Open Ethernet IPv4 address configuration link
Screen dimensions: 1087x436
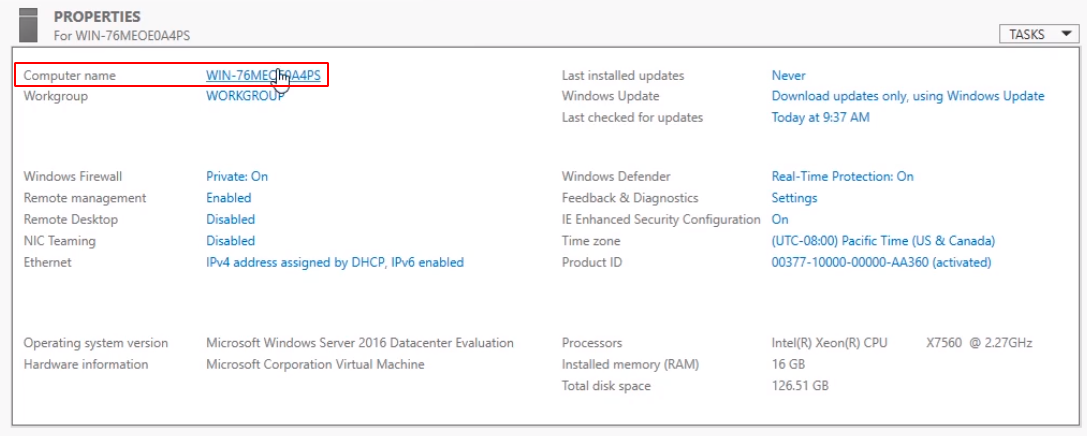pos(334,262)
